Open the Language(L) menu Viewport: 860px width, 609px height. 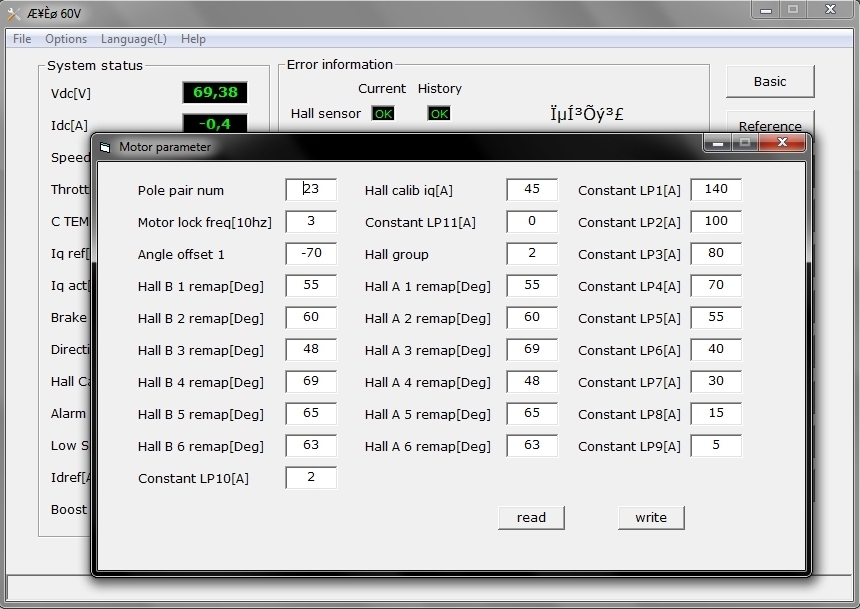[134, 39]
